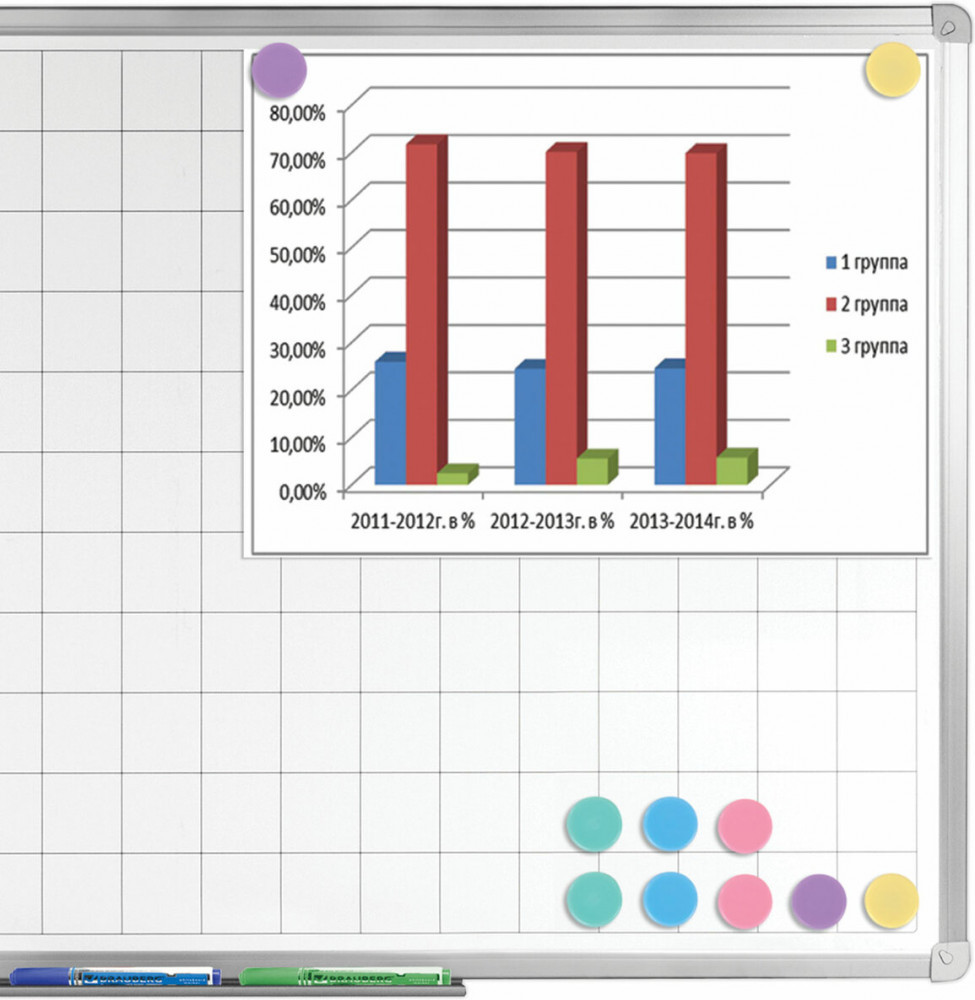
Task: Select the teal magnet in the upper row
Action: click(594, 825)
